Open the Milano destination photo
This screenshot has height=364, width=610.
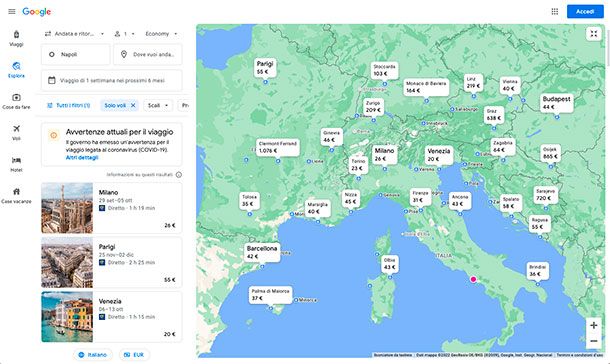[67, 208]
